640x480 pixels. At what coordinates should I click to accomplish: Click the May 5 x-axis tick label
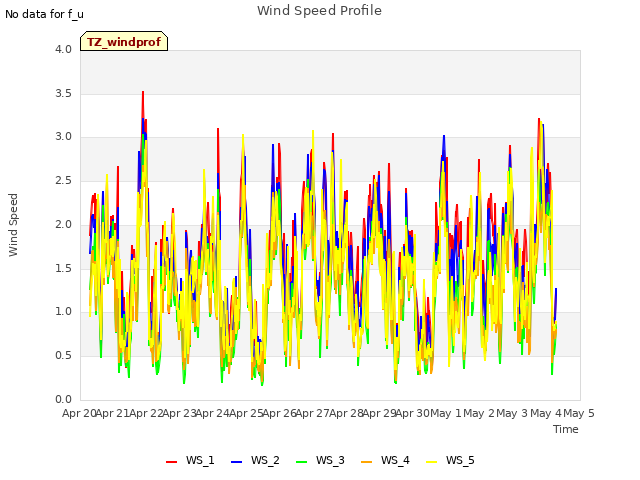[579, 413]
